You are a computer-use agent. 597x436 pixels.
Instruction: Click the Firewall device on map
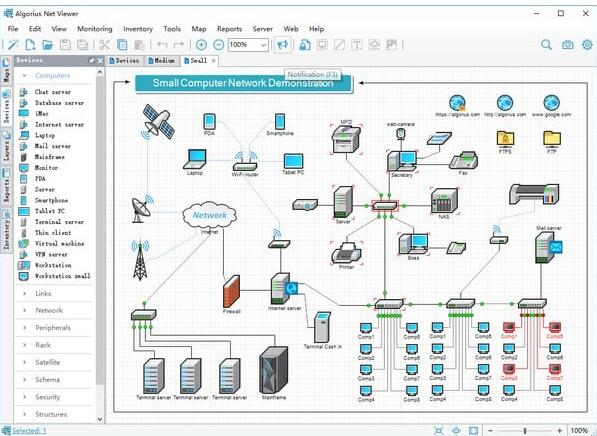[231, 292]
